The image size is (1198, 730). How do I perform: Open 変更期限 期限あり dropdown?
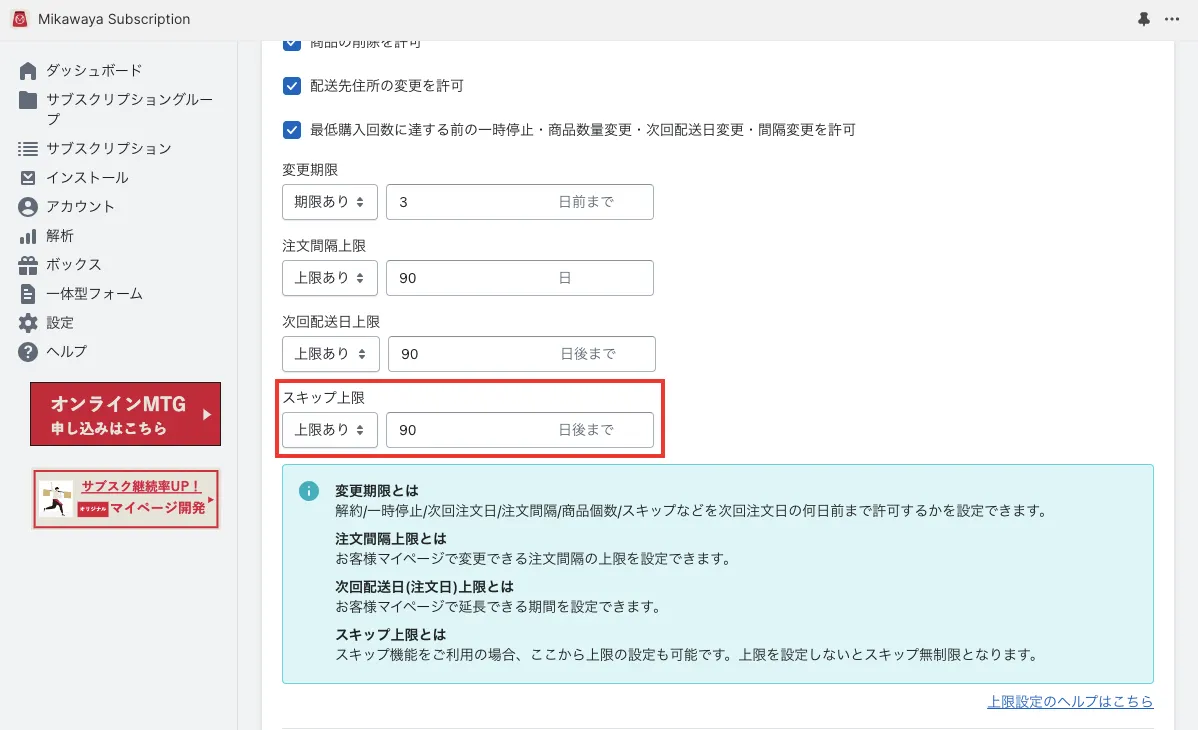click(329, 202)
